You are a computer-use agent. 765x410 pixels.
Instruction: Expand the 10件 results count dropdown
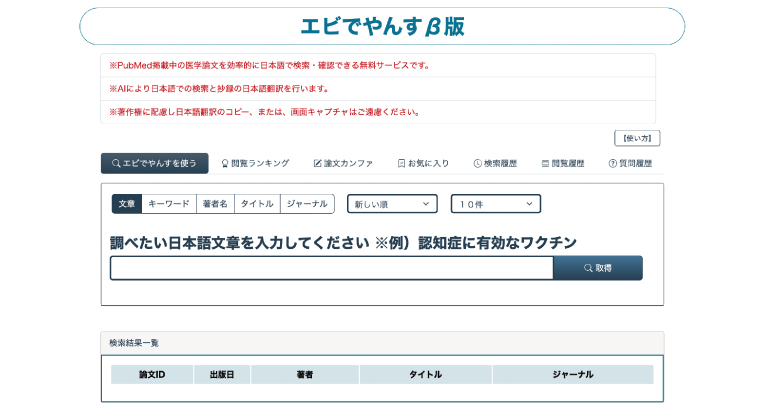pos(495,204)
